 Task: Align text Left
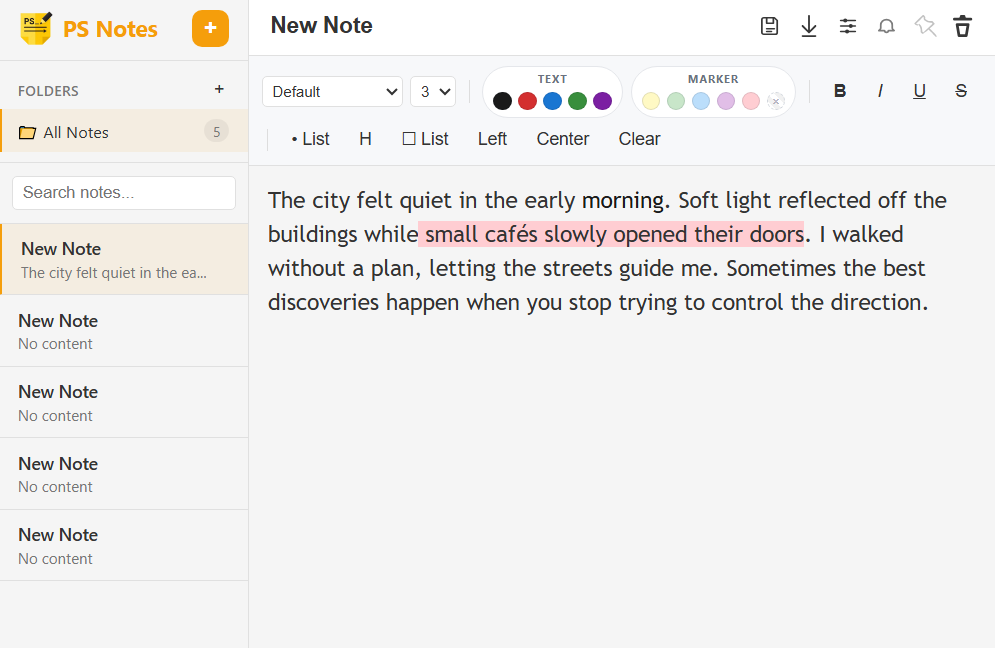coord(492,139)
